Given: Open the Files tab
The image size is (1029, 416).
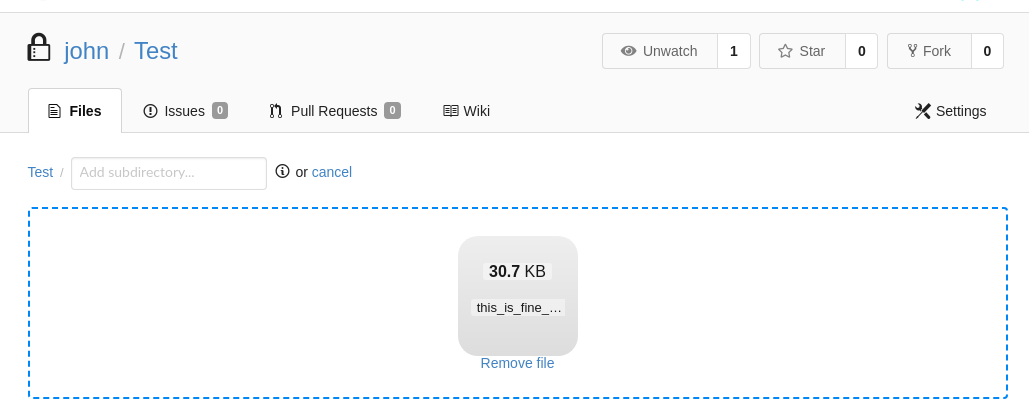Looking at the screenshot, I should pos(75,111).
